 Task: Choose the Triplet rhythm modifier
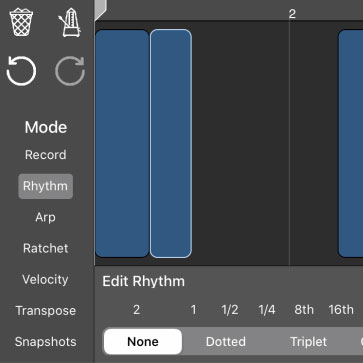(x=308, y=342)
